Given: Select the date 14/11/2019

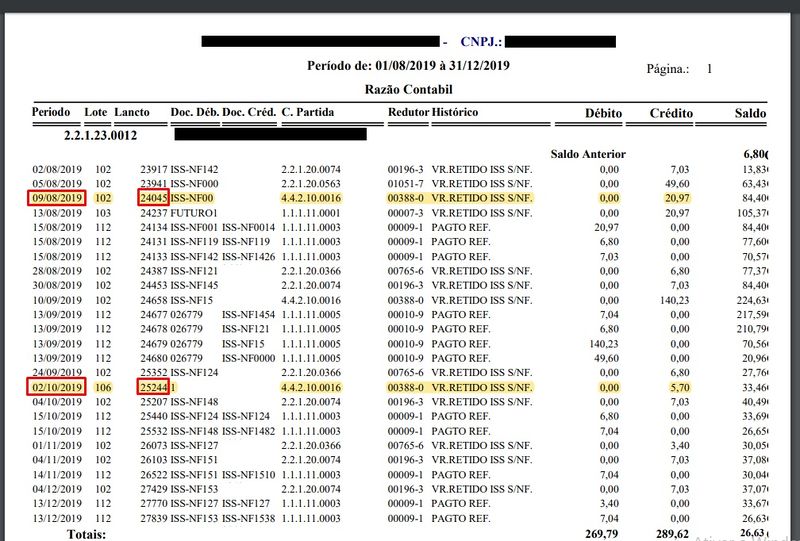Looking at the screenshot, I should click(x=57, y=475).
